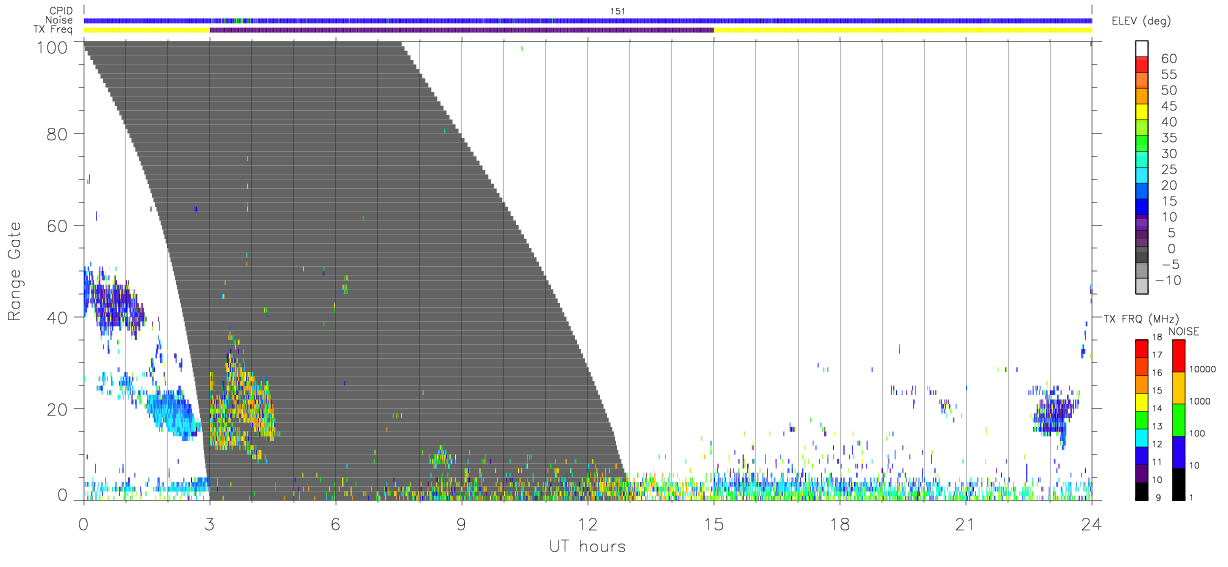Click the 40 tick label on Range Gate axis
This screenshot has height=567, width=1228.
pyautogui.click(x=59, y=318)
